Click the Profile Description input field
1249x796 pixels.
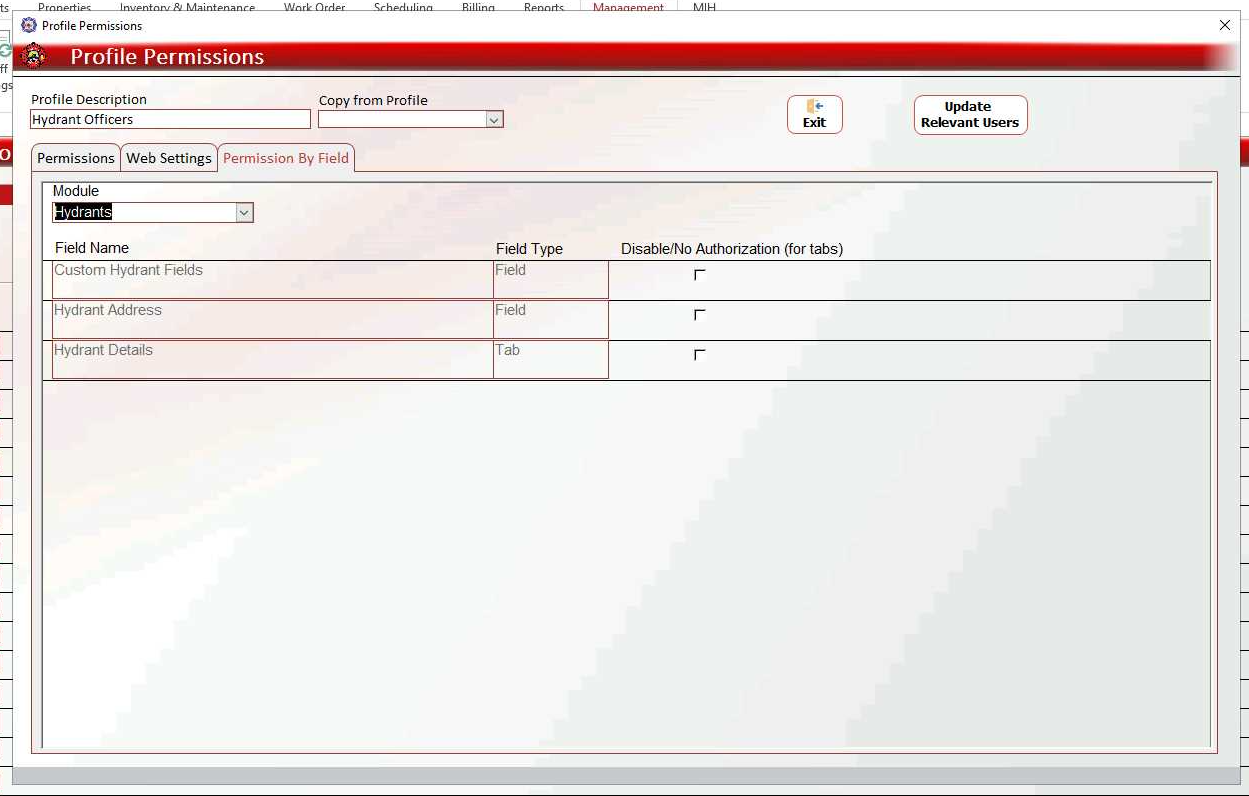pyautogui.click(x=170, y=119)
